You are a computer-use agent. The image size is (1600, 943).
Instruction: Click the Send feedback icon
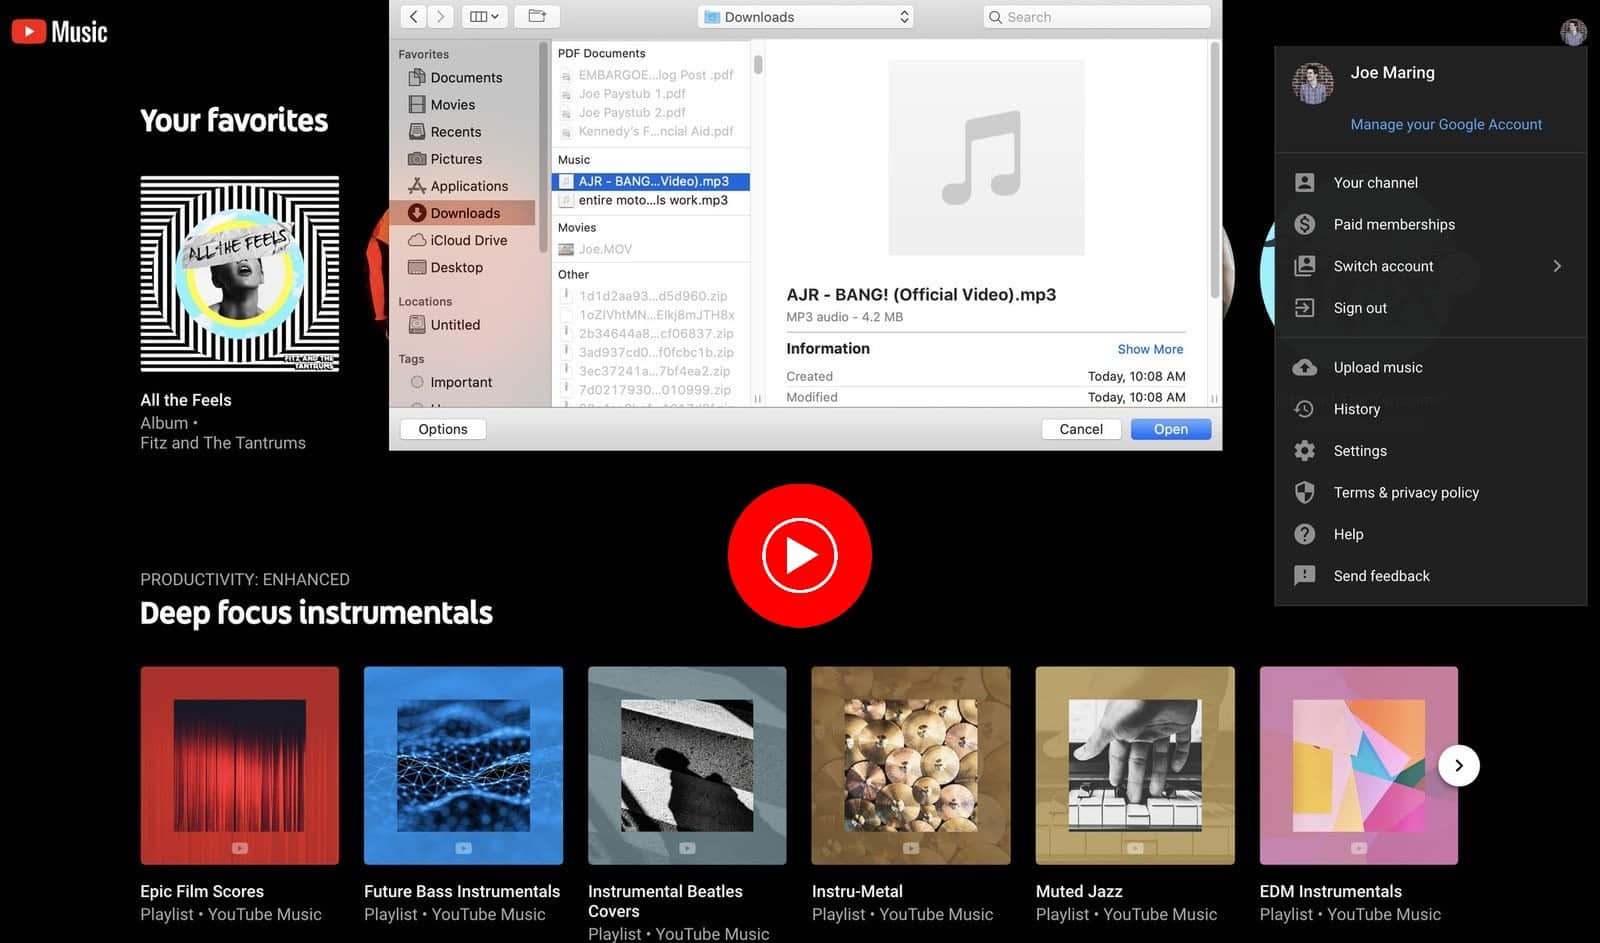pos(1305,576)
